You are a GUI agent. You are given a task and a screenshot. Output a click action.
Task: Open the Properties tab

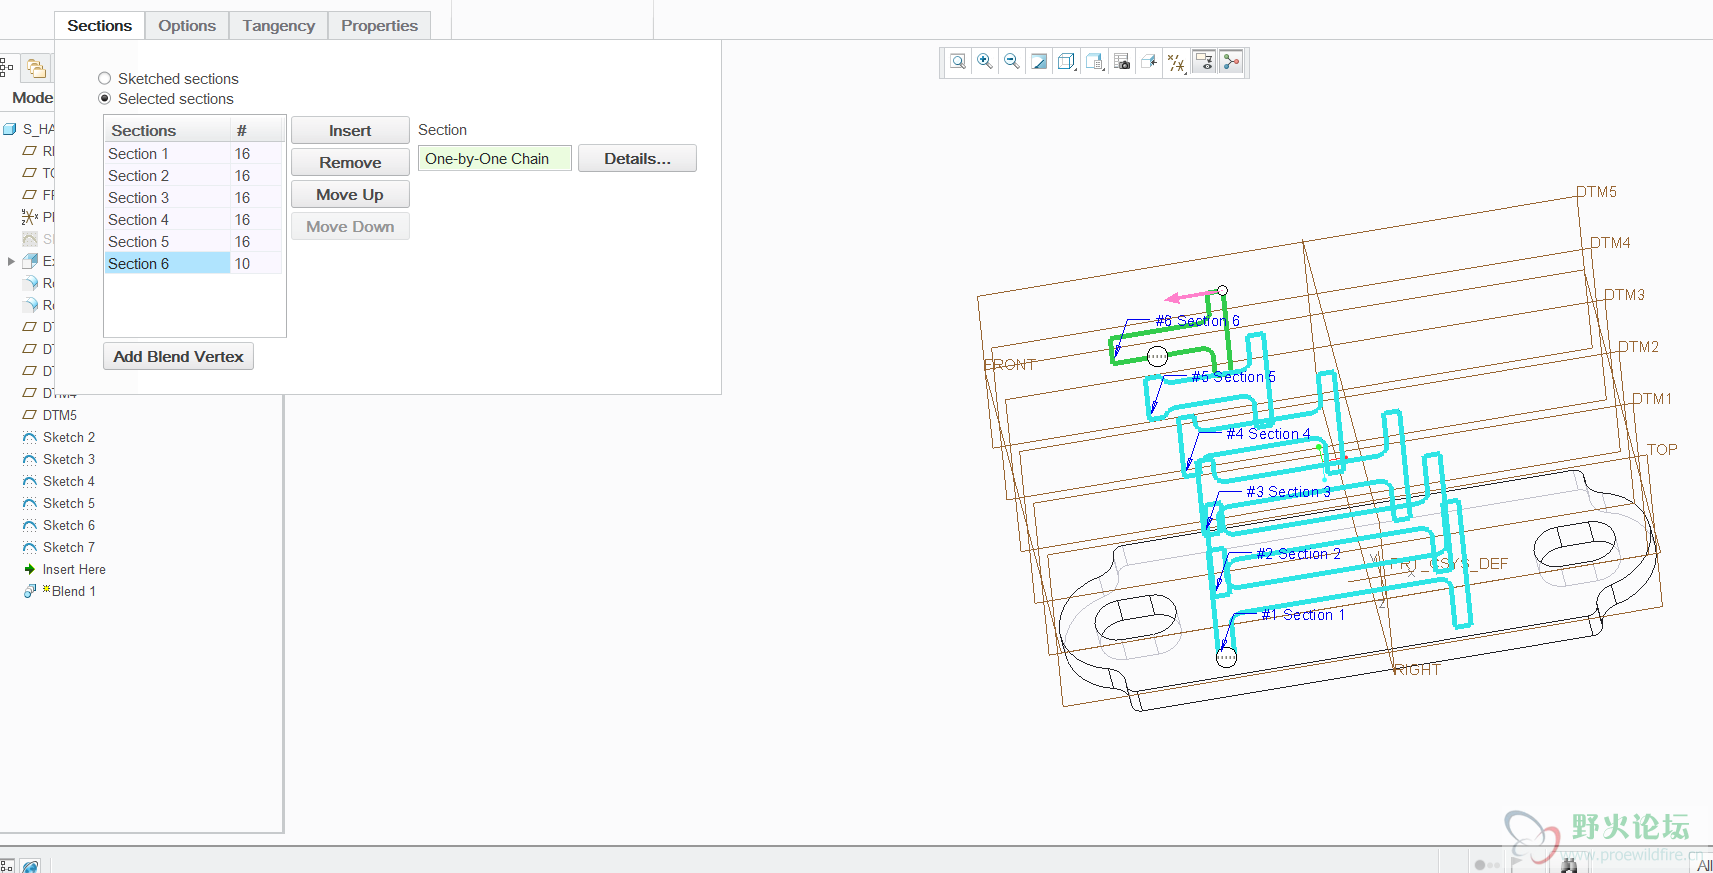pyautogui.click(x=379, y=25)
